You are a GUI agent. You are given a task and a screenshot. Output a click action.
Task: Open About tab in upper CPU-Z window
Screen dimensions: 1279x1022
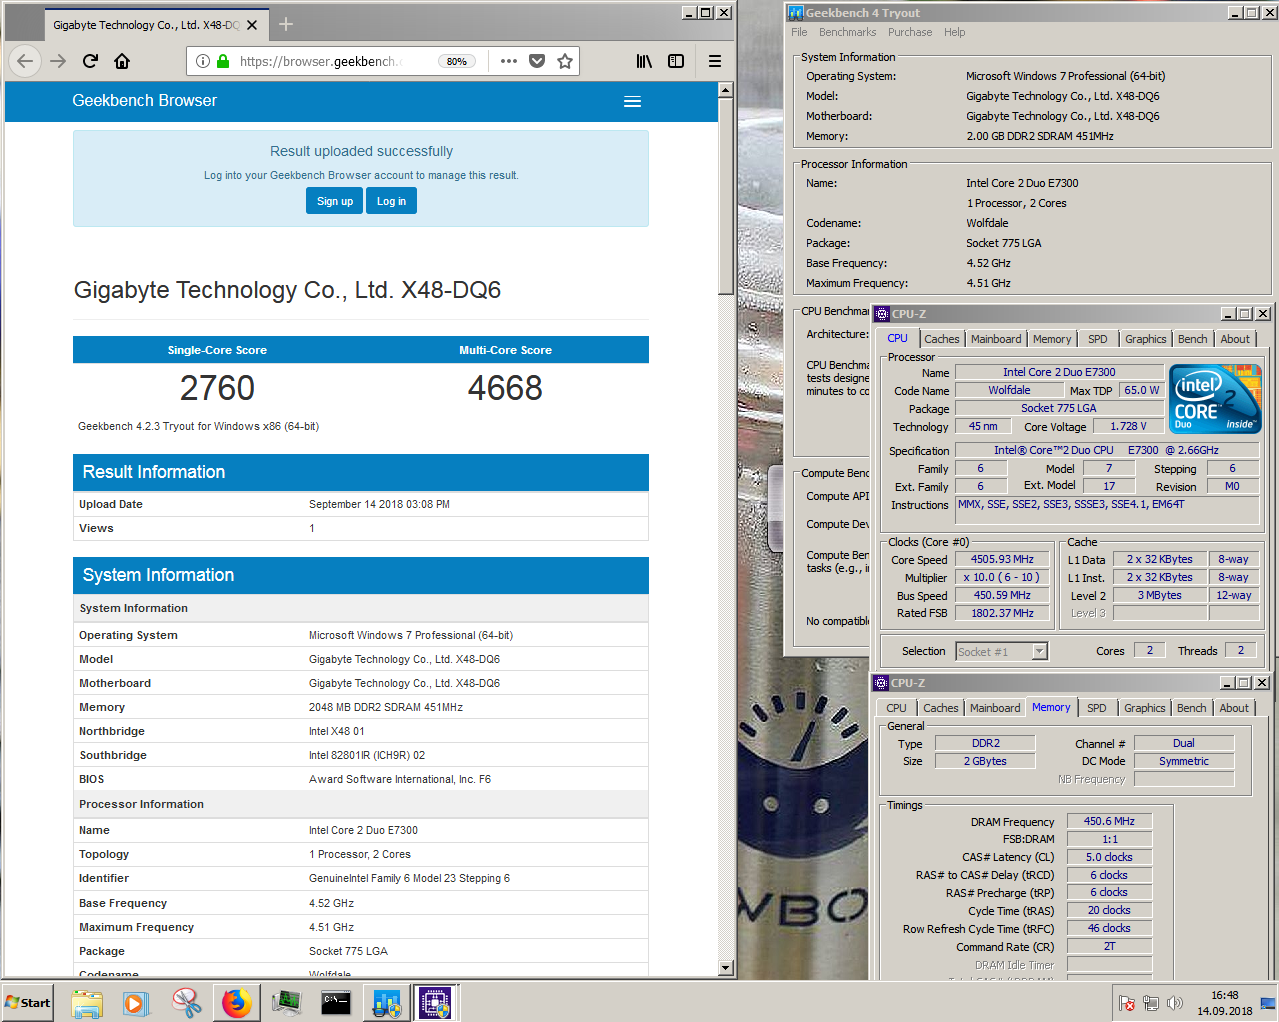[x=1235, y=339]
